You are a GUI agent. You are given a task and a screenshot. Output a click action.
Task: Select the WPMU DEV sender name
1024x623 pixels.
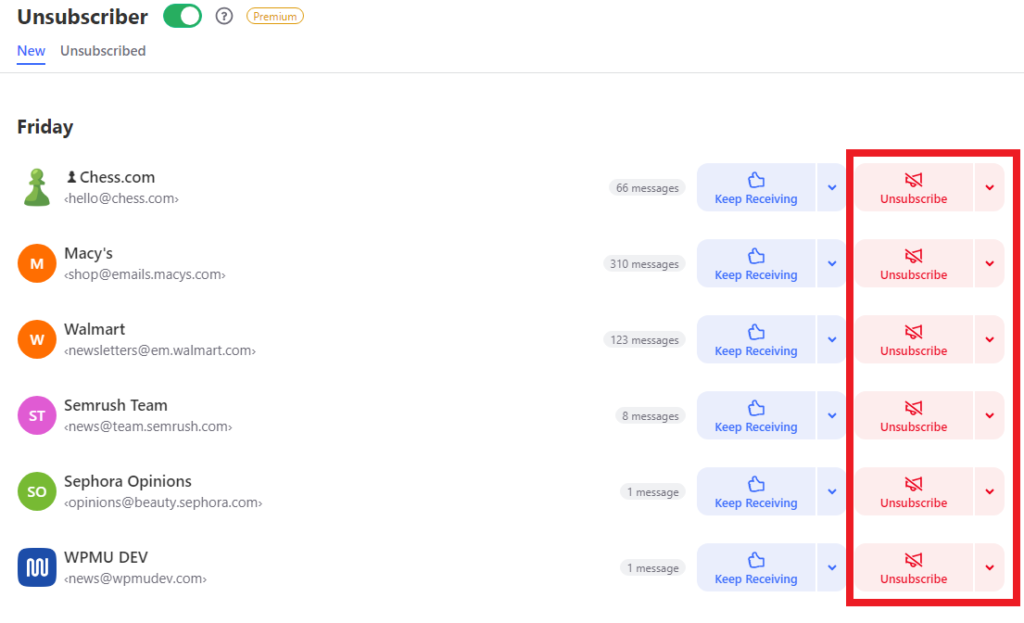click(x=106, y=557)
